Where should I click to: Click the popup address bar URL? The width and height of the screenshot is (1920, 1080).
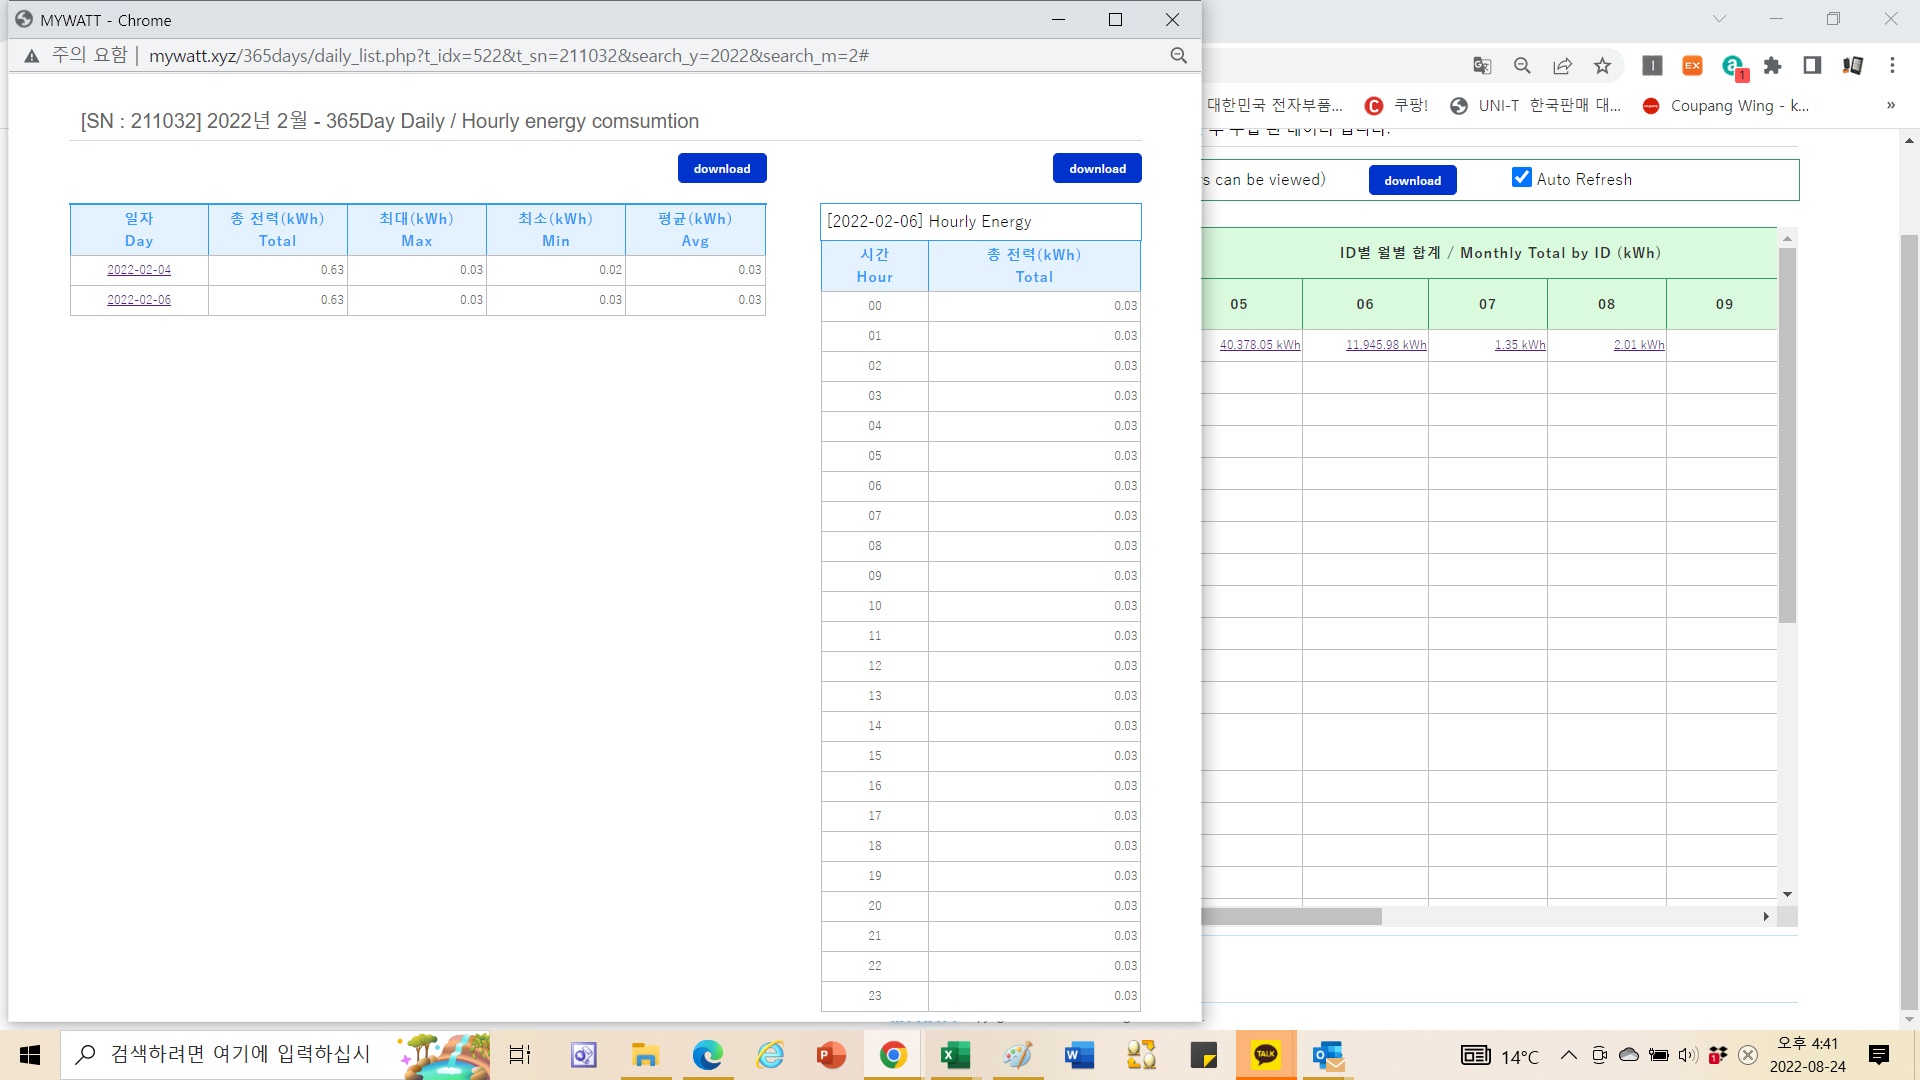508,56
